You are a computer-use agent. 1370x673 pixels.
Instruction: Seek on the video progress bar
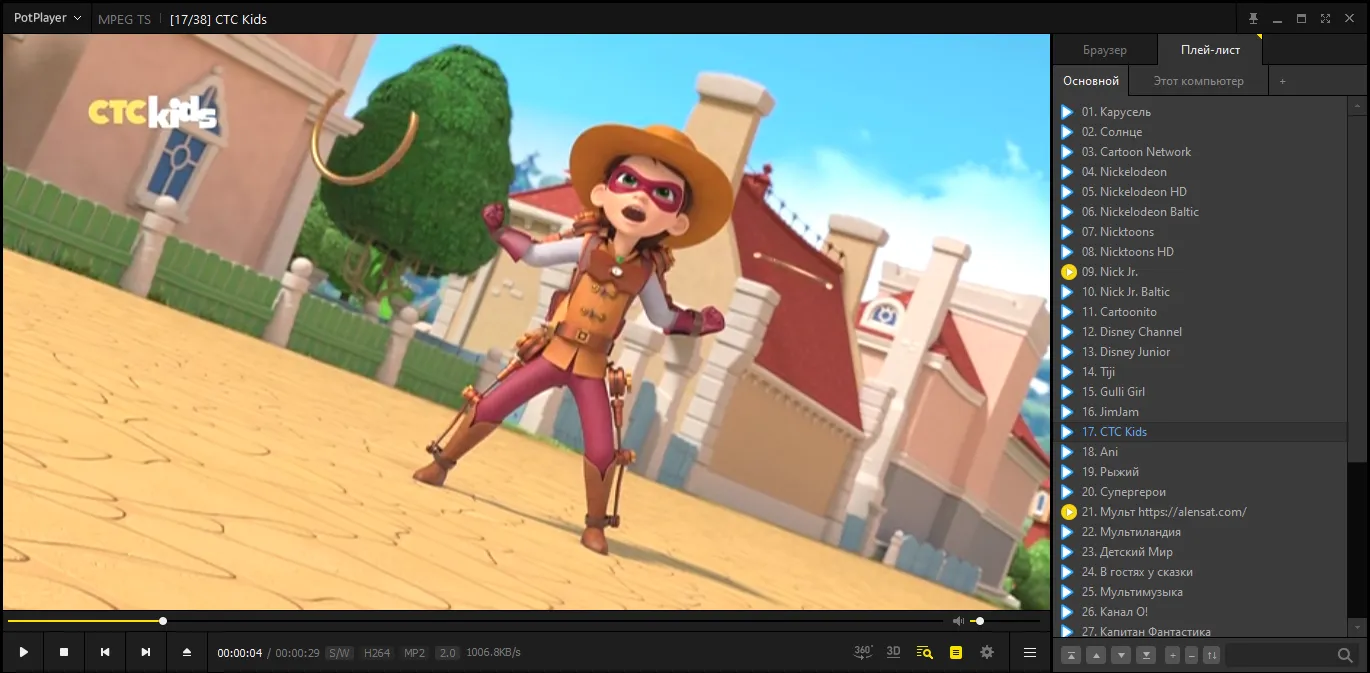pyautogui.click(x=475, y=621)
